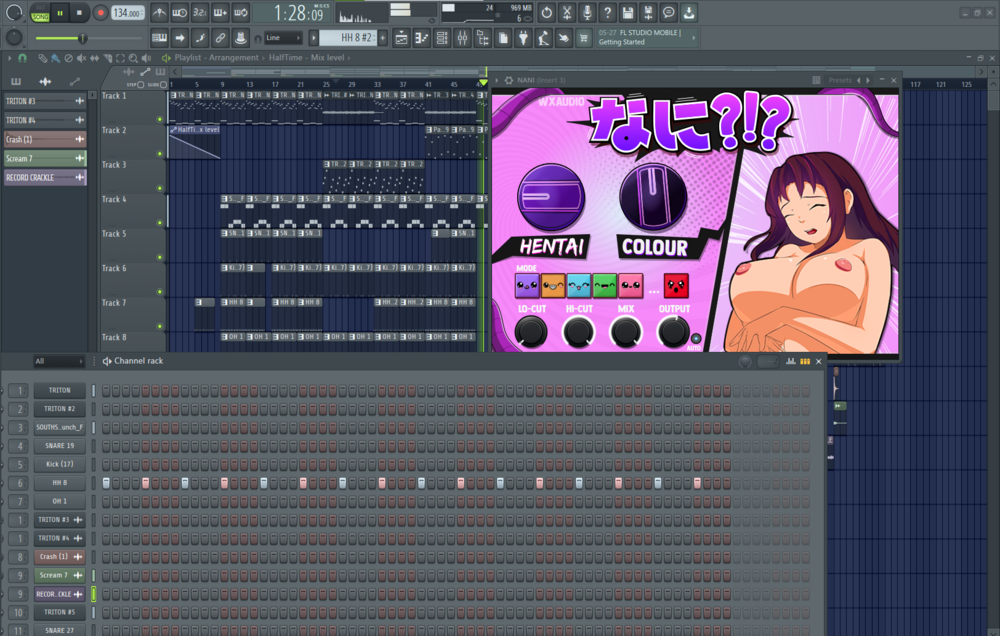Viewport: 1000px width, 636px height.
Task: Add a new pattern with the plus button
Action: [x=383, y=38]
